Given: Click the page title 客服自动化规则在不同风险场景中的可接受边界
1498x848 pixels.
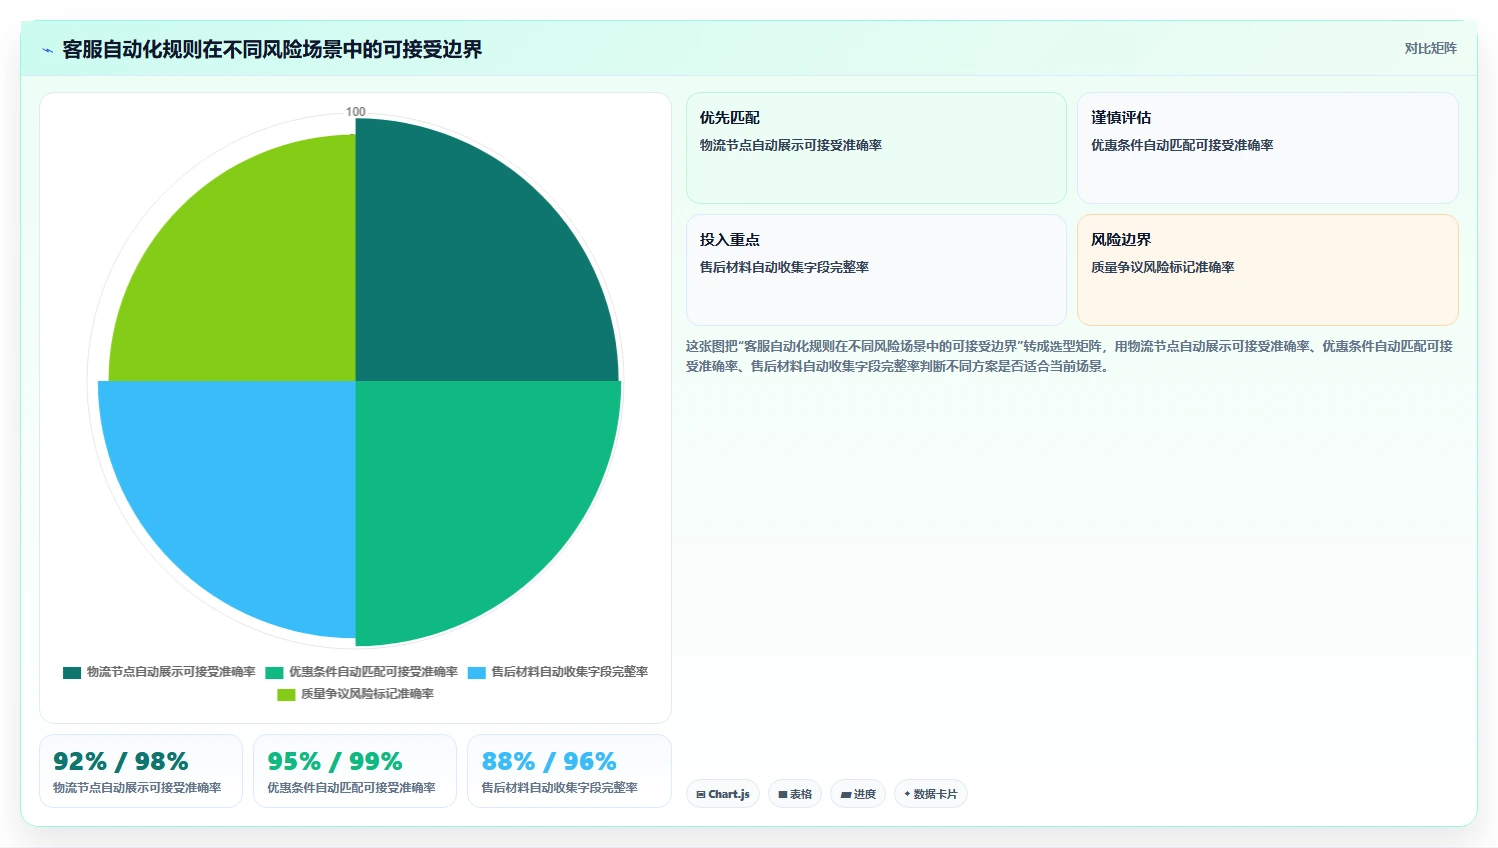Looking at the screenshot, I should (272, 50).
